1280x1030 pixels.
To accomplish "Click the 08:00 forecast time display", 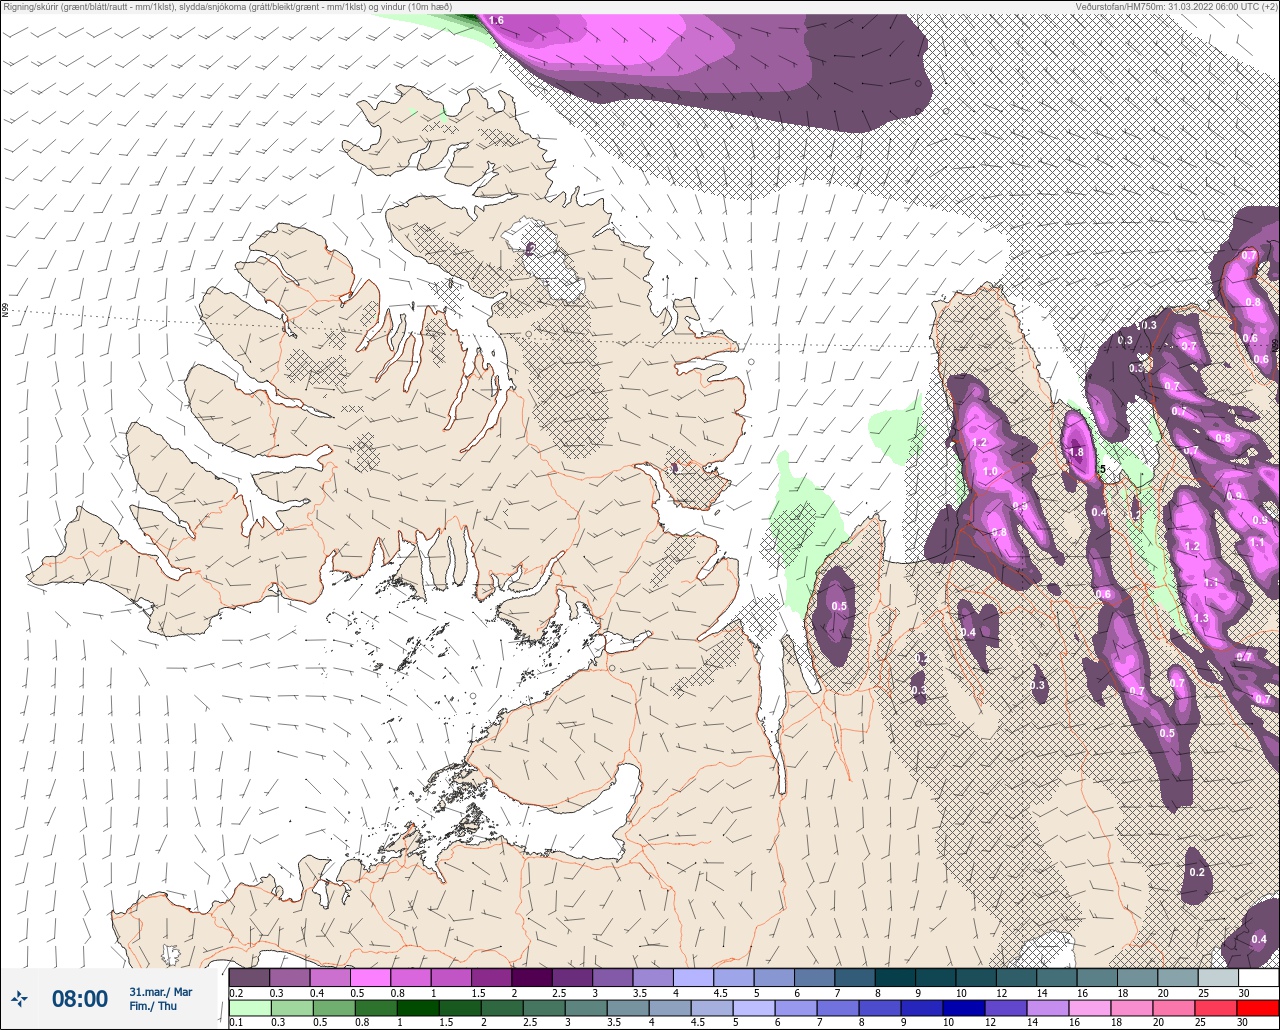I will (80, 999).
